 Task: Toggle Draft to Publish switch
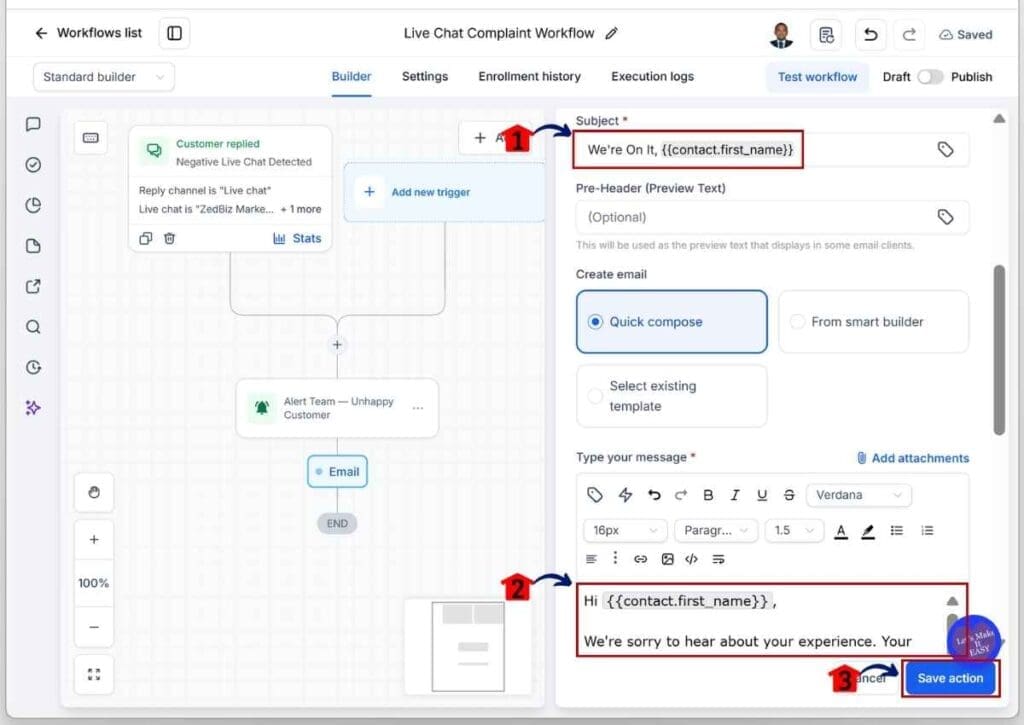[x=930, y=77]
